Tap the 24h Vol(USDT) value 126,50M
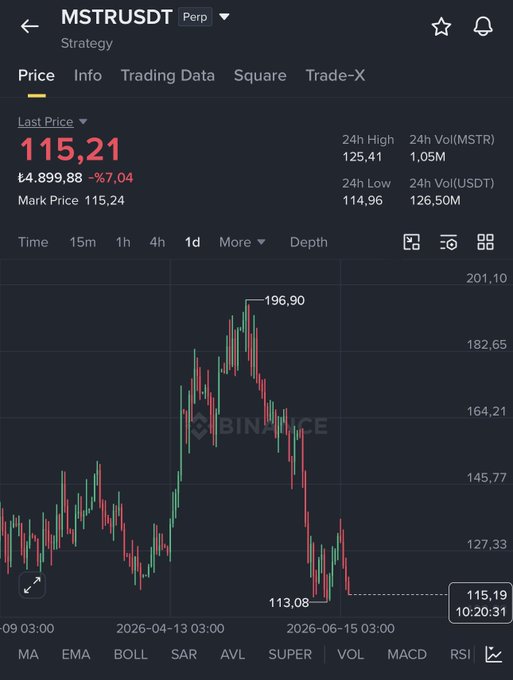Screen dimensions: 513x680 tap(435, 200)
